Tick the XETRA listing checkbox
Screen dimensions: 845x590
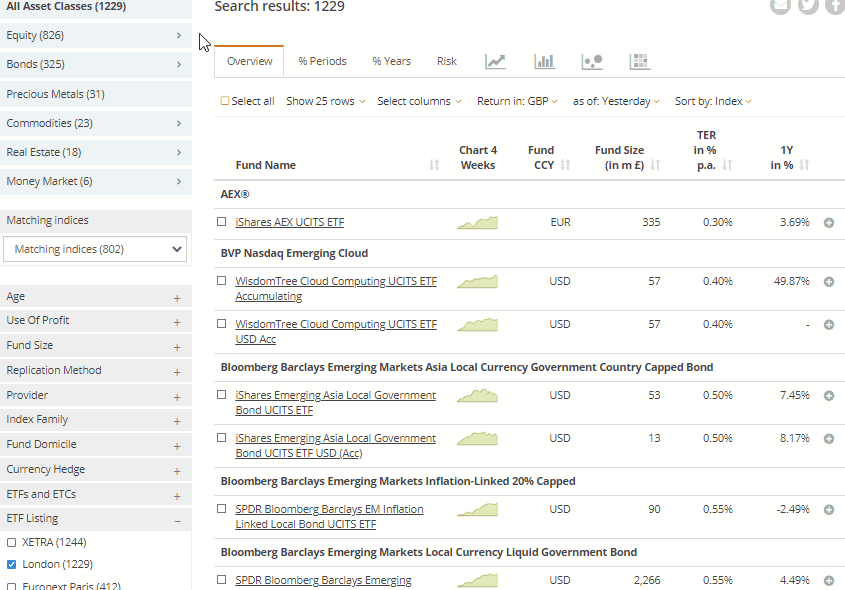click(12, 542)
